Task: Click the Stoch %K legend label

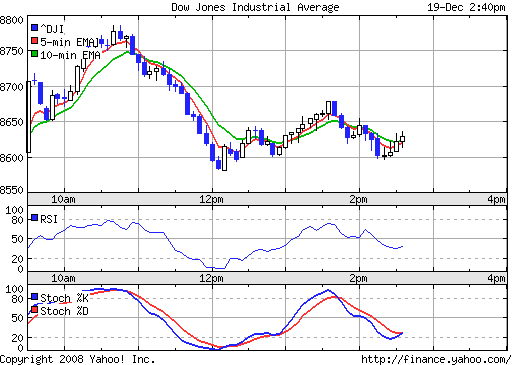Action: point(64,298)
